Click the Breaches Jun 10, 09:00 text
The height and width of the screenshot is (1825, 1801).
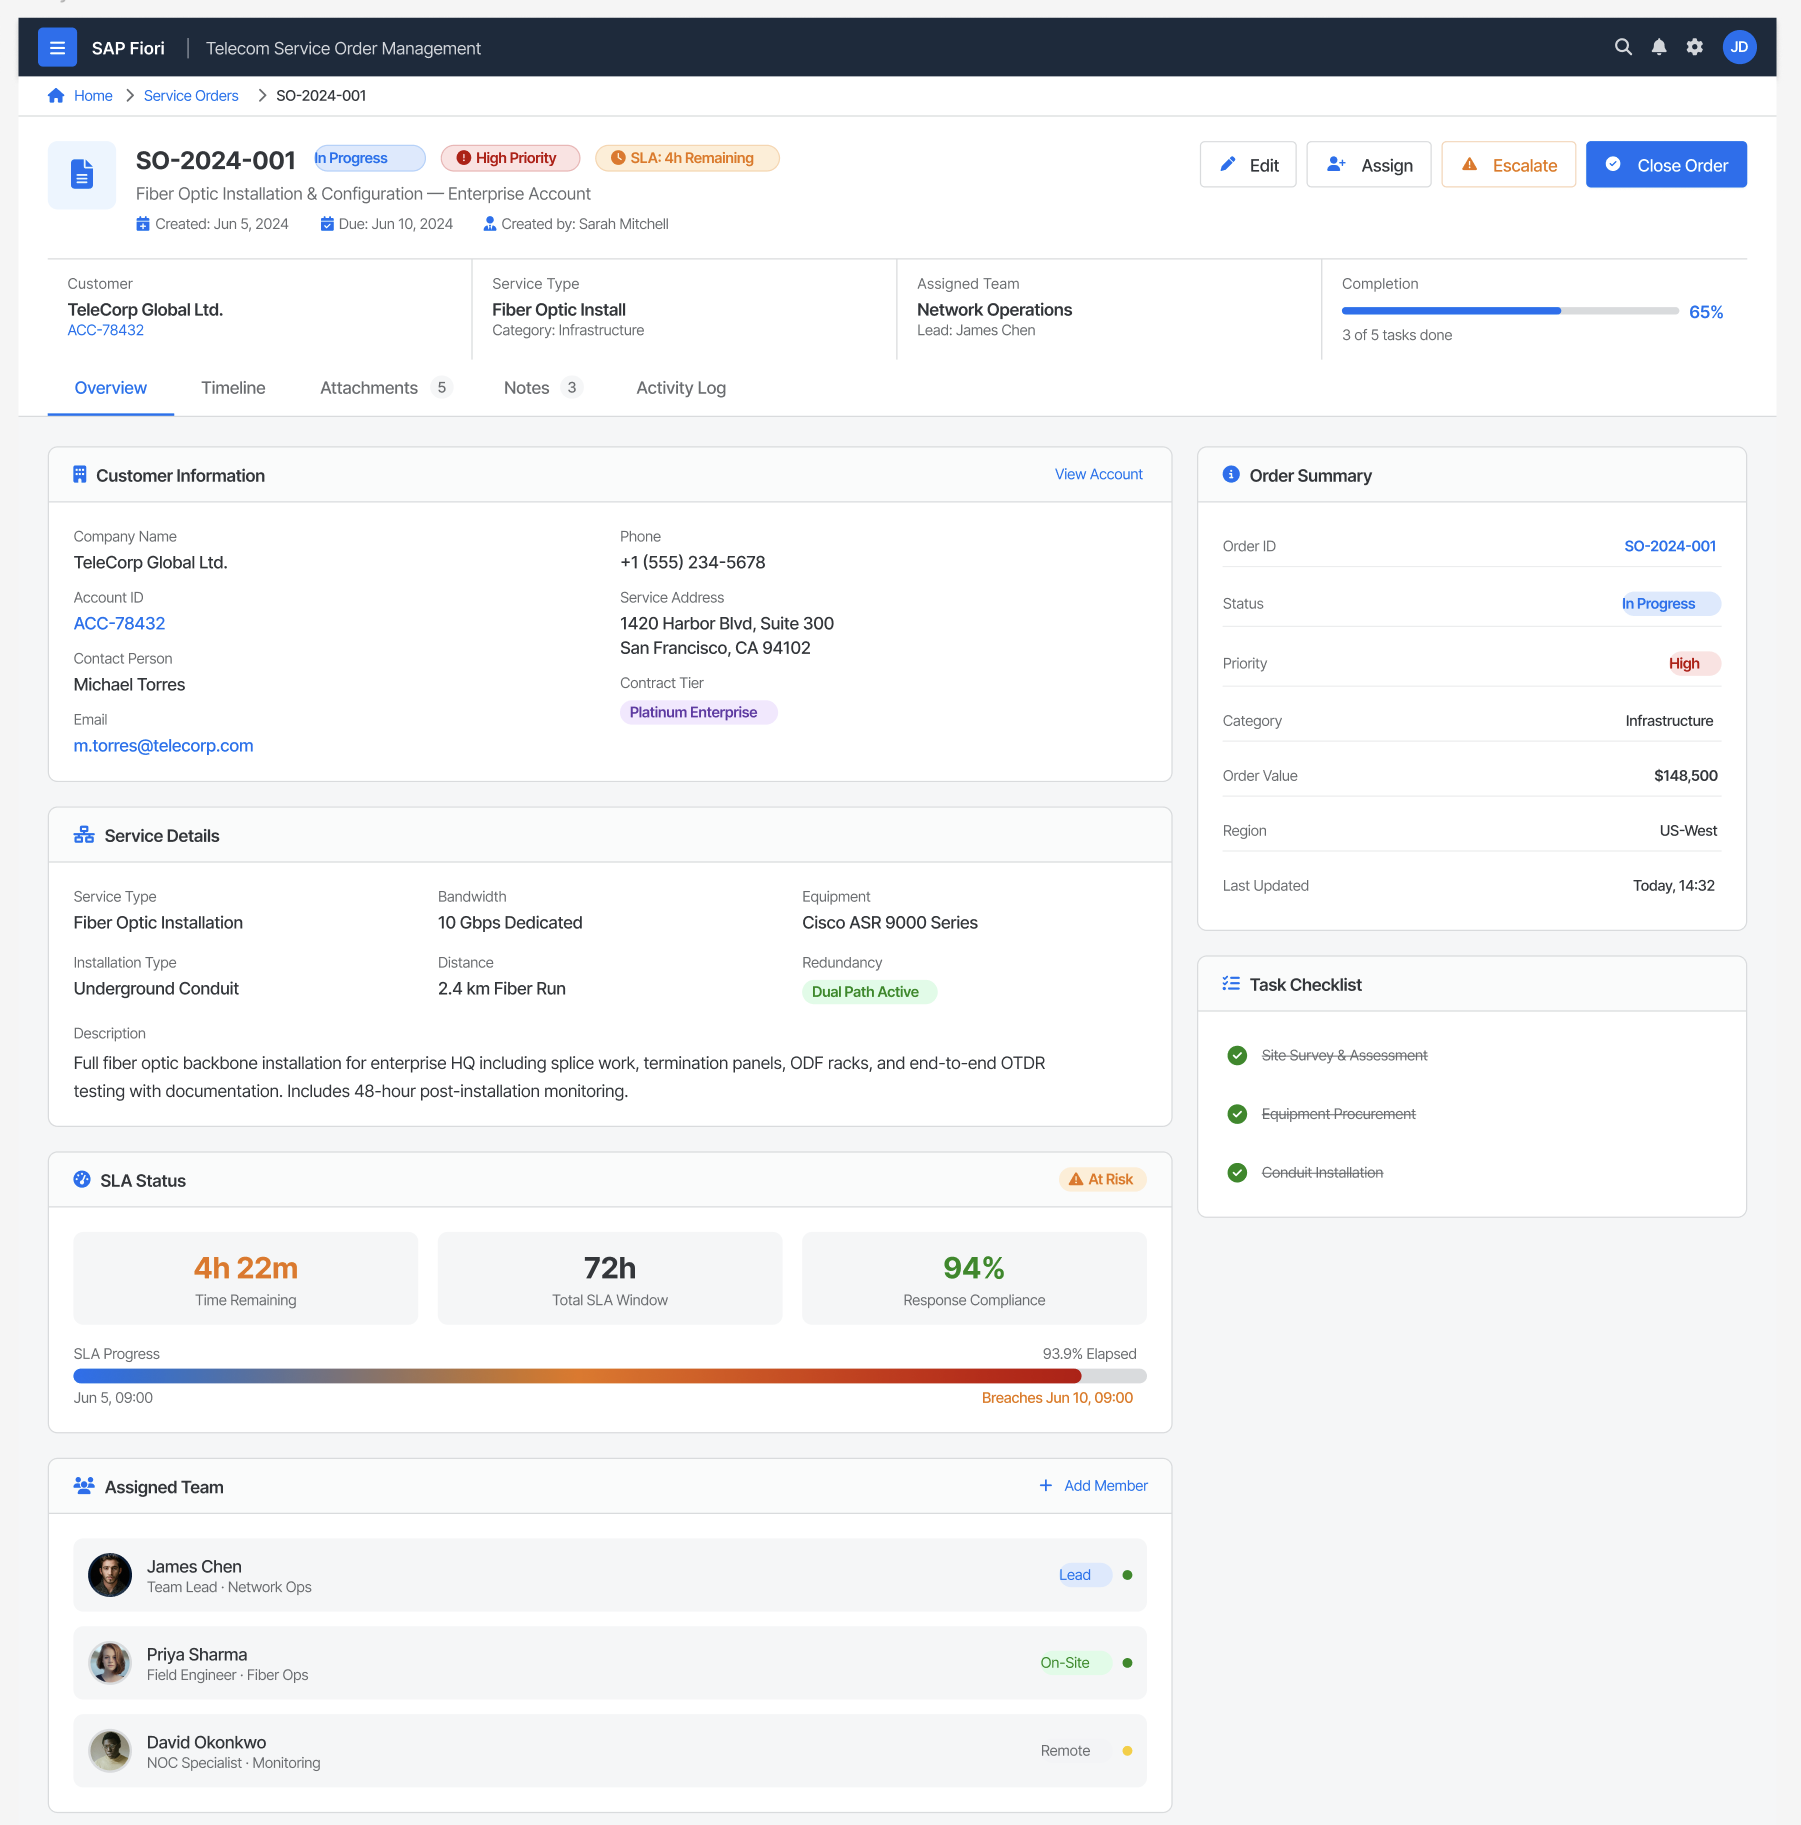[1057, 1398]
